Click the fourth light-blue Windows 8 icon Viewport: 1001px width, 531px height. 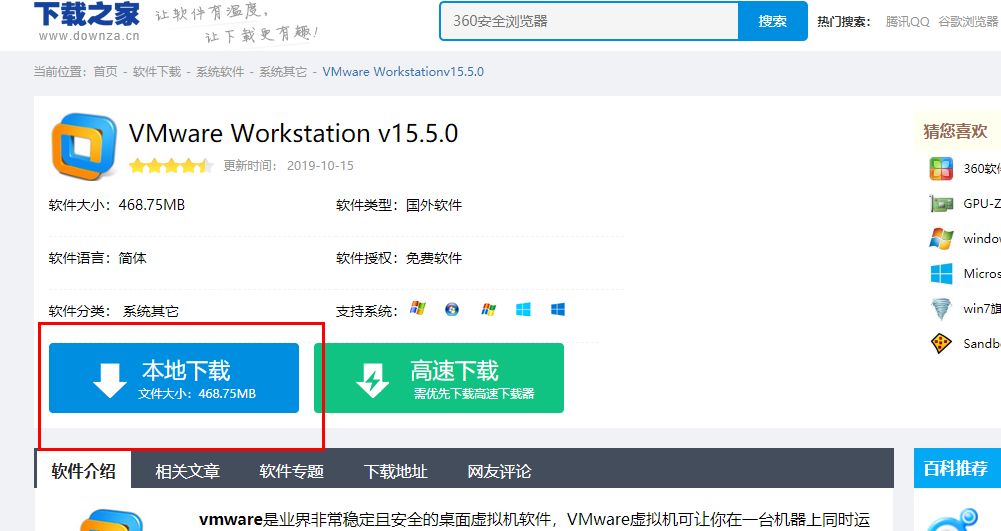pyautogui.click(x=523, y=310)
